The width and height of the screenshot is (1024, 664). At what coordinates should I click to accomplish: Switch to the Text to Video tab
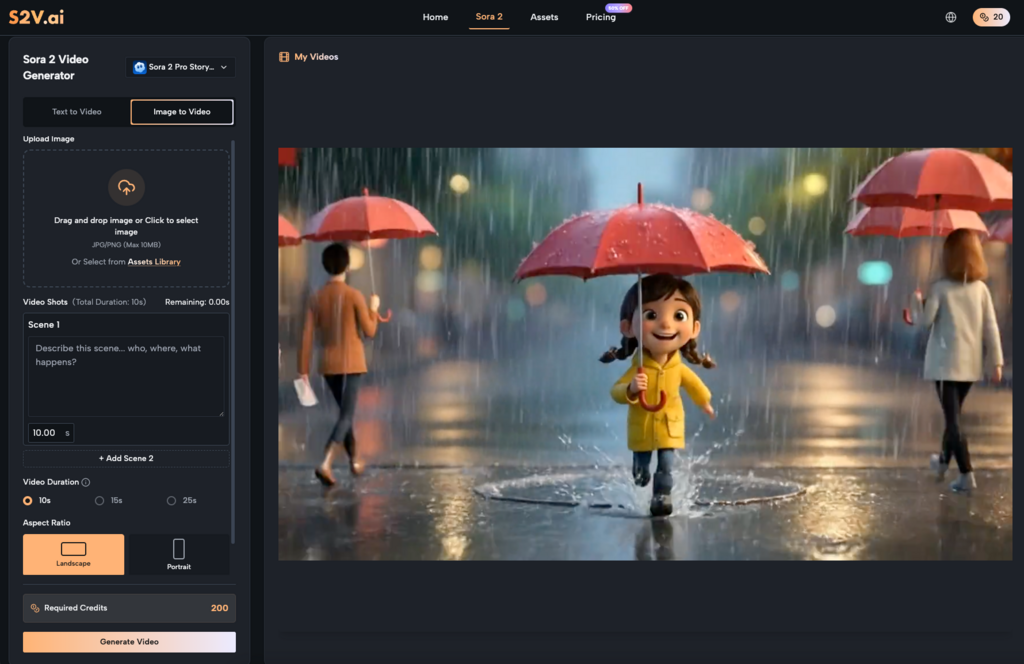tap(77, 112)
